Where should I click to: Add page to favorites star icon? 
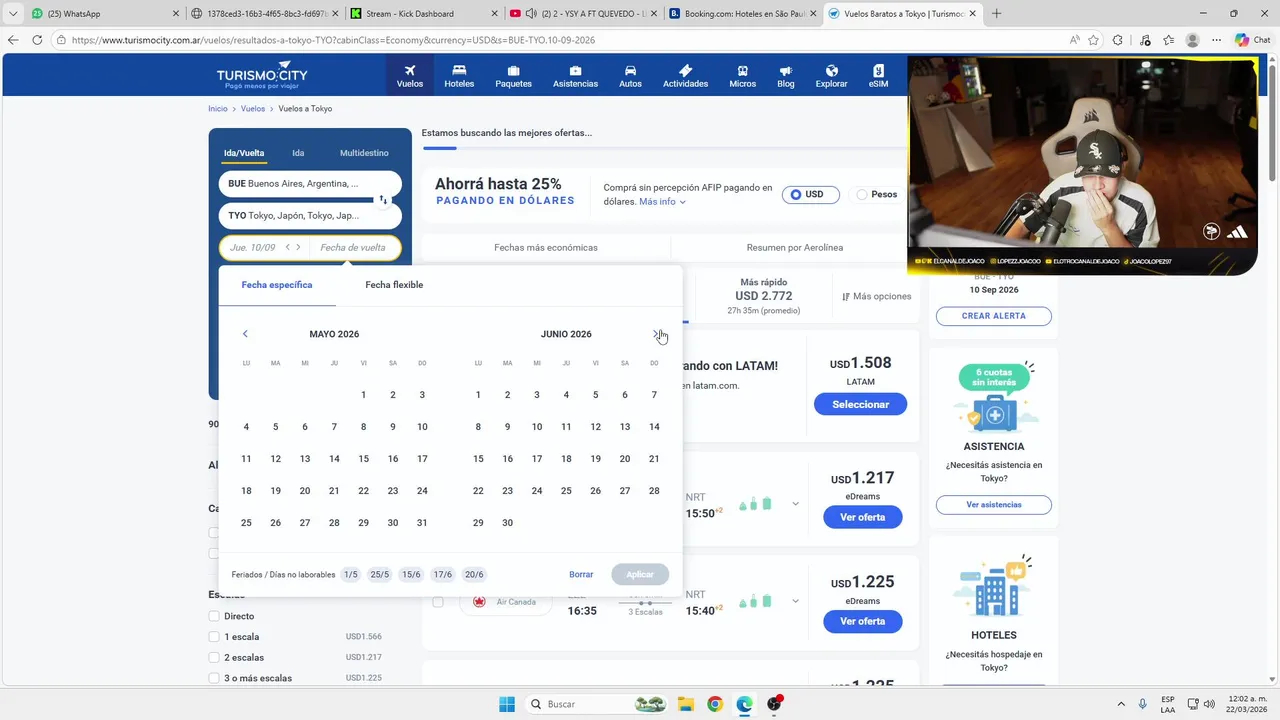(1093, 40)
